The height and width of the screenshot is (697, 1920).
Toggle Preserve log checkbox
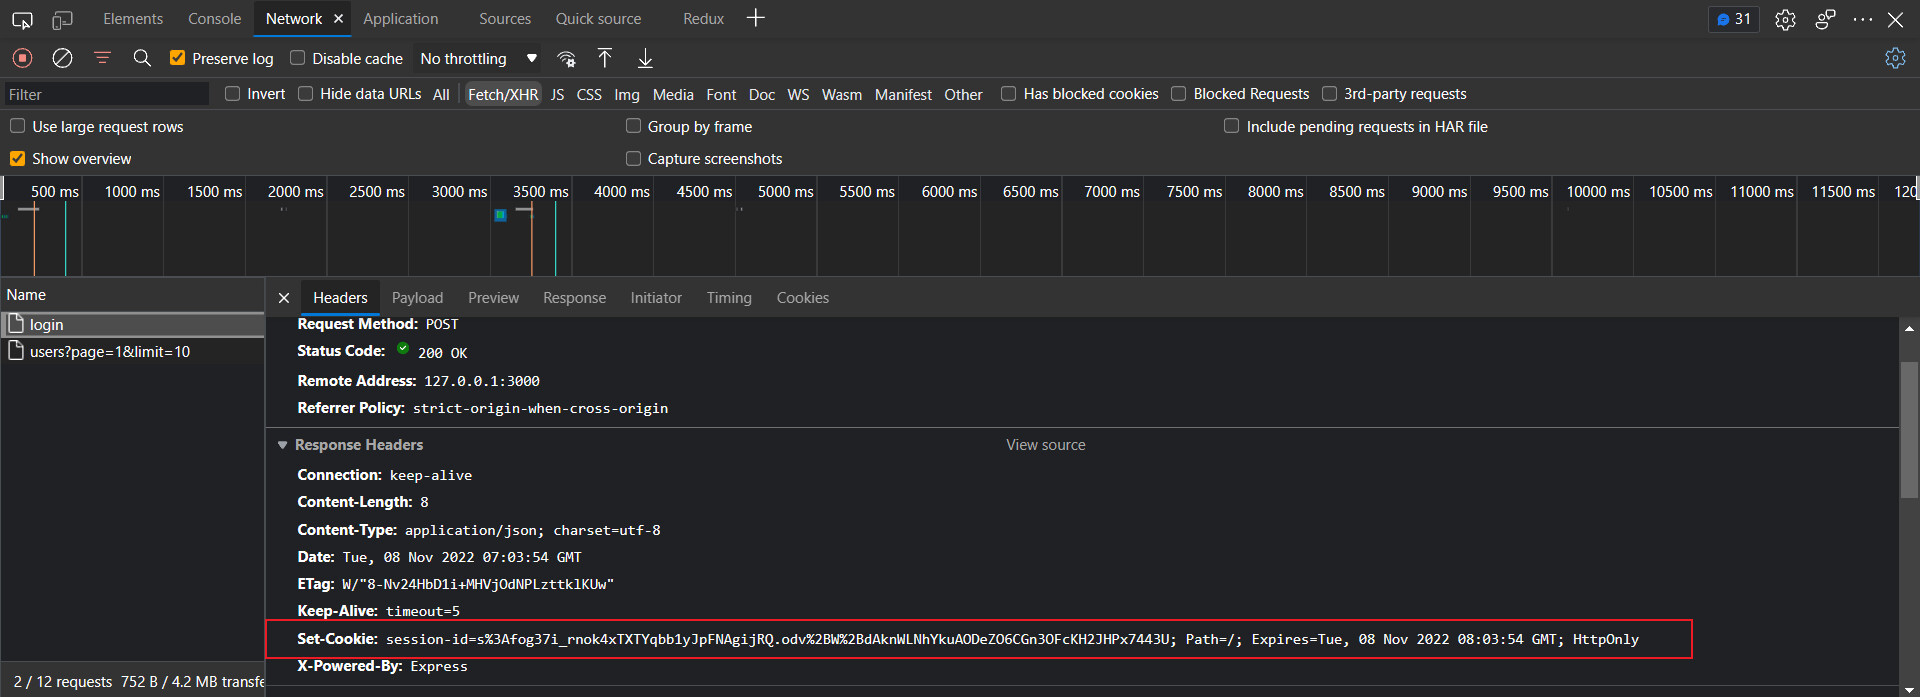(178, 58)
